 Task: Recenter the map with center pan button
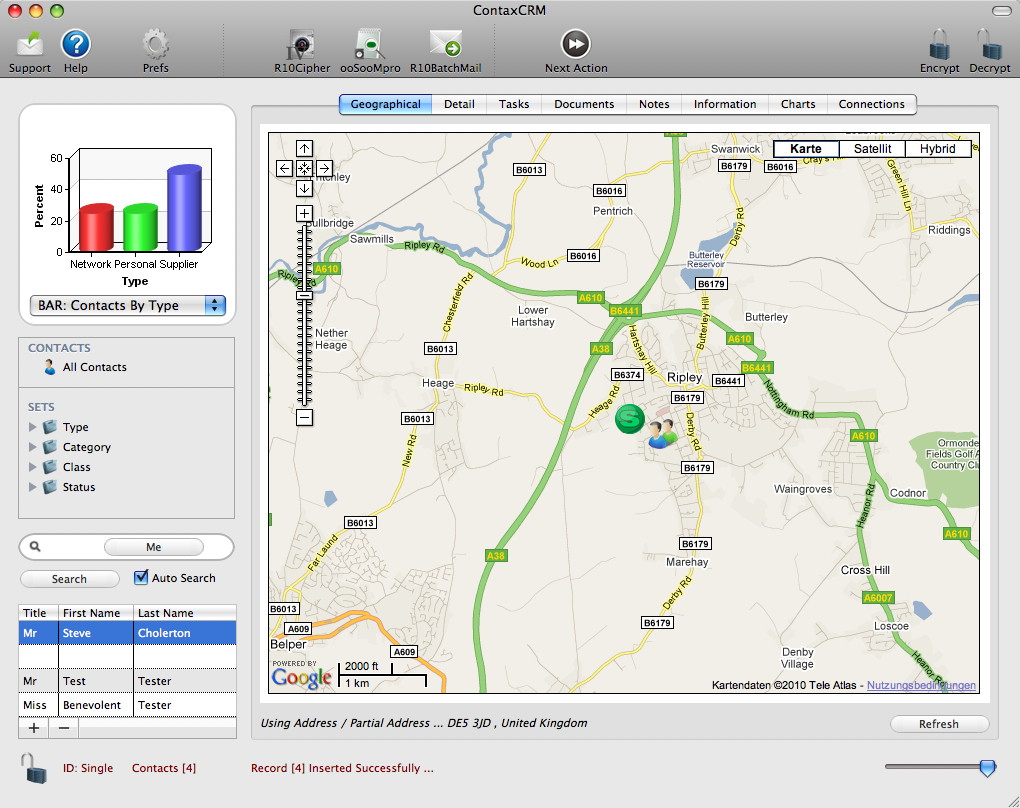[304, 168]
